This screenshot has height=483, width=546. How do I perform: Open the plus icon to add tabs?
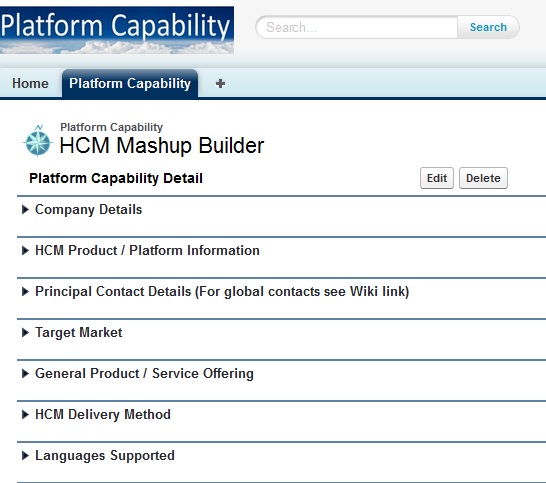click(x=220, y=84)
